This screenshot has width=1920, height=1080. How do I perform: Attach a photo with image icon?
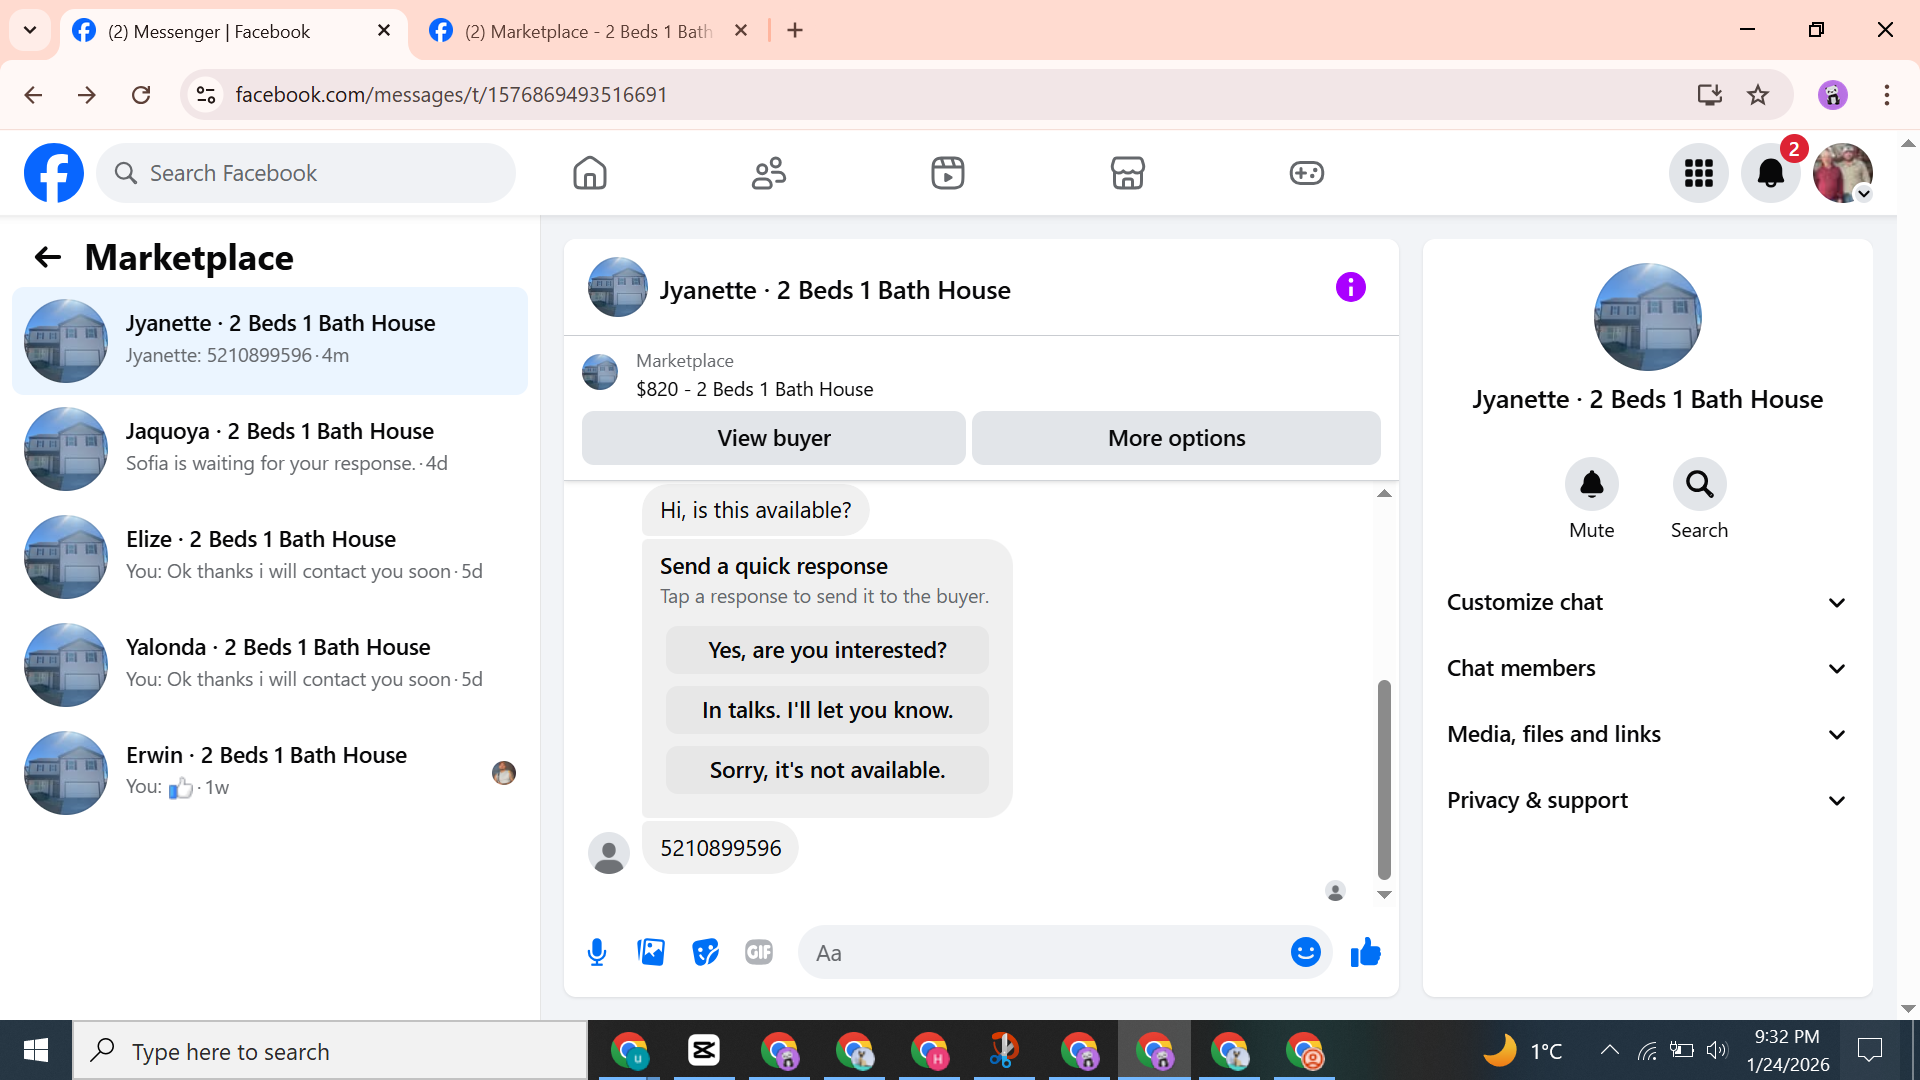coord(651,952)
